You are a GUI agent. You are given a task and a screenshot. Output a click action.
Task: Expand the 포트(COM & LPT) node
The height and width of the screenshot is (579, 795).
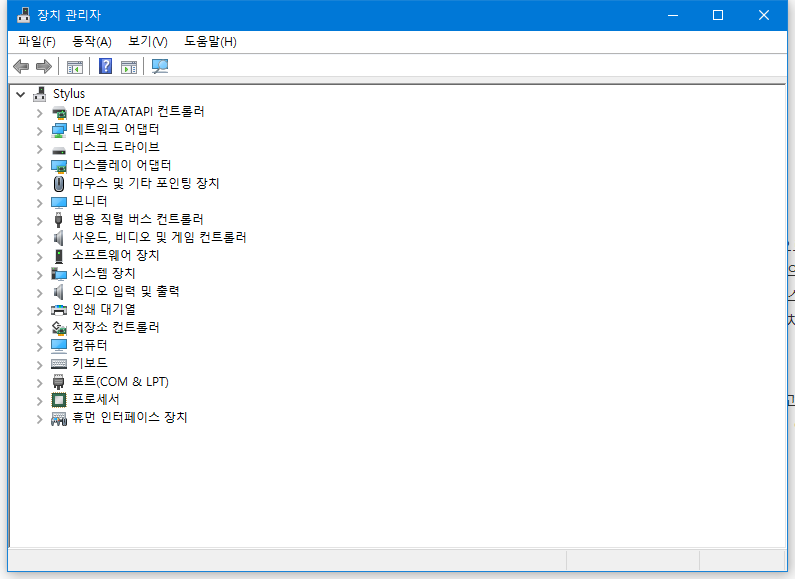point(40,383)
